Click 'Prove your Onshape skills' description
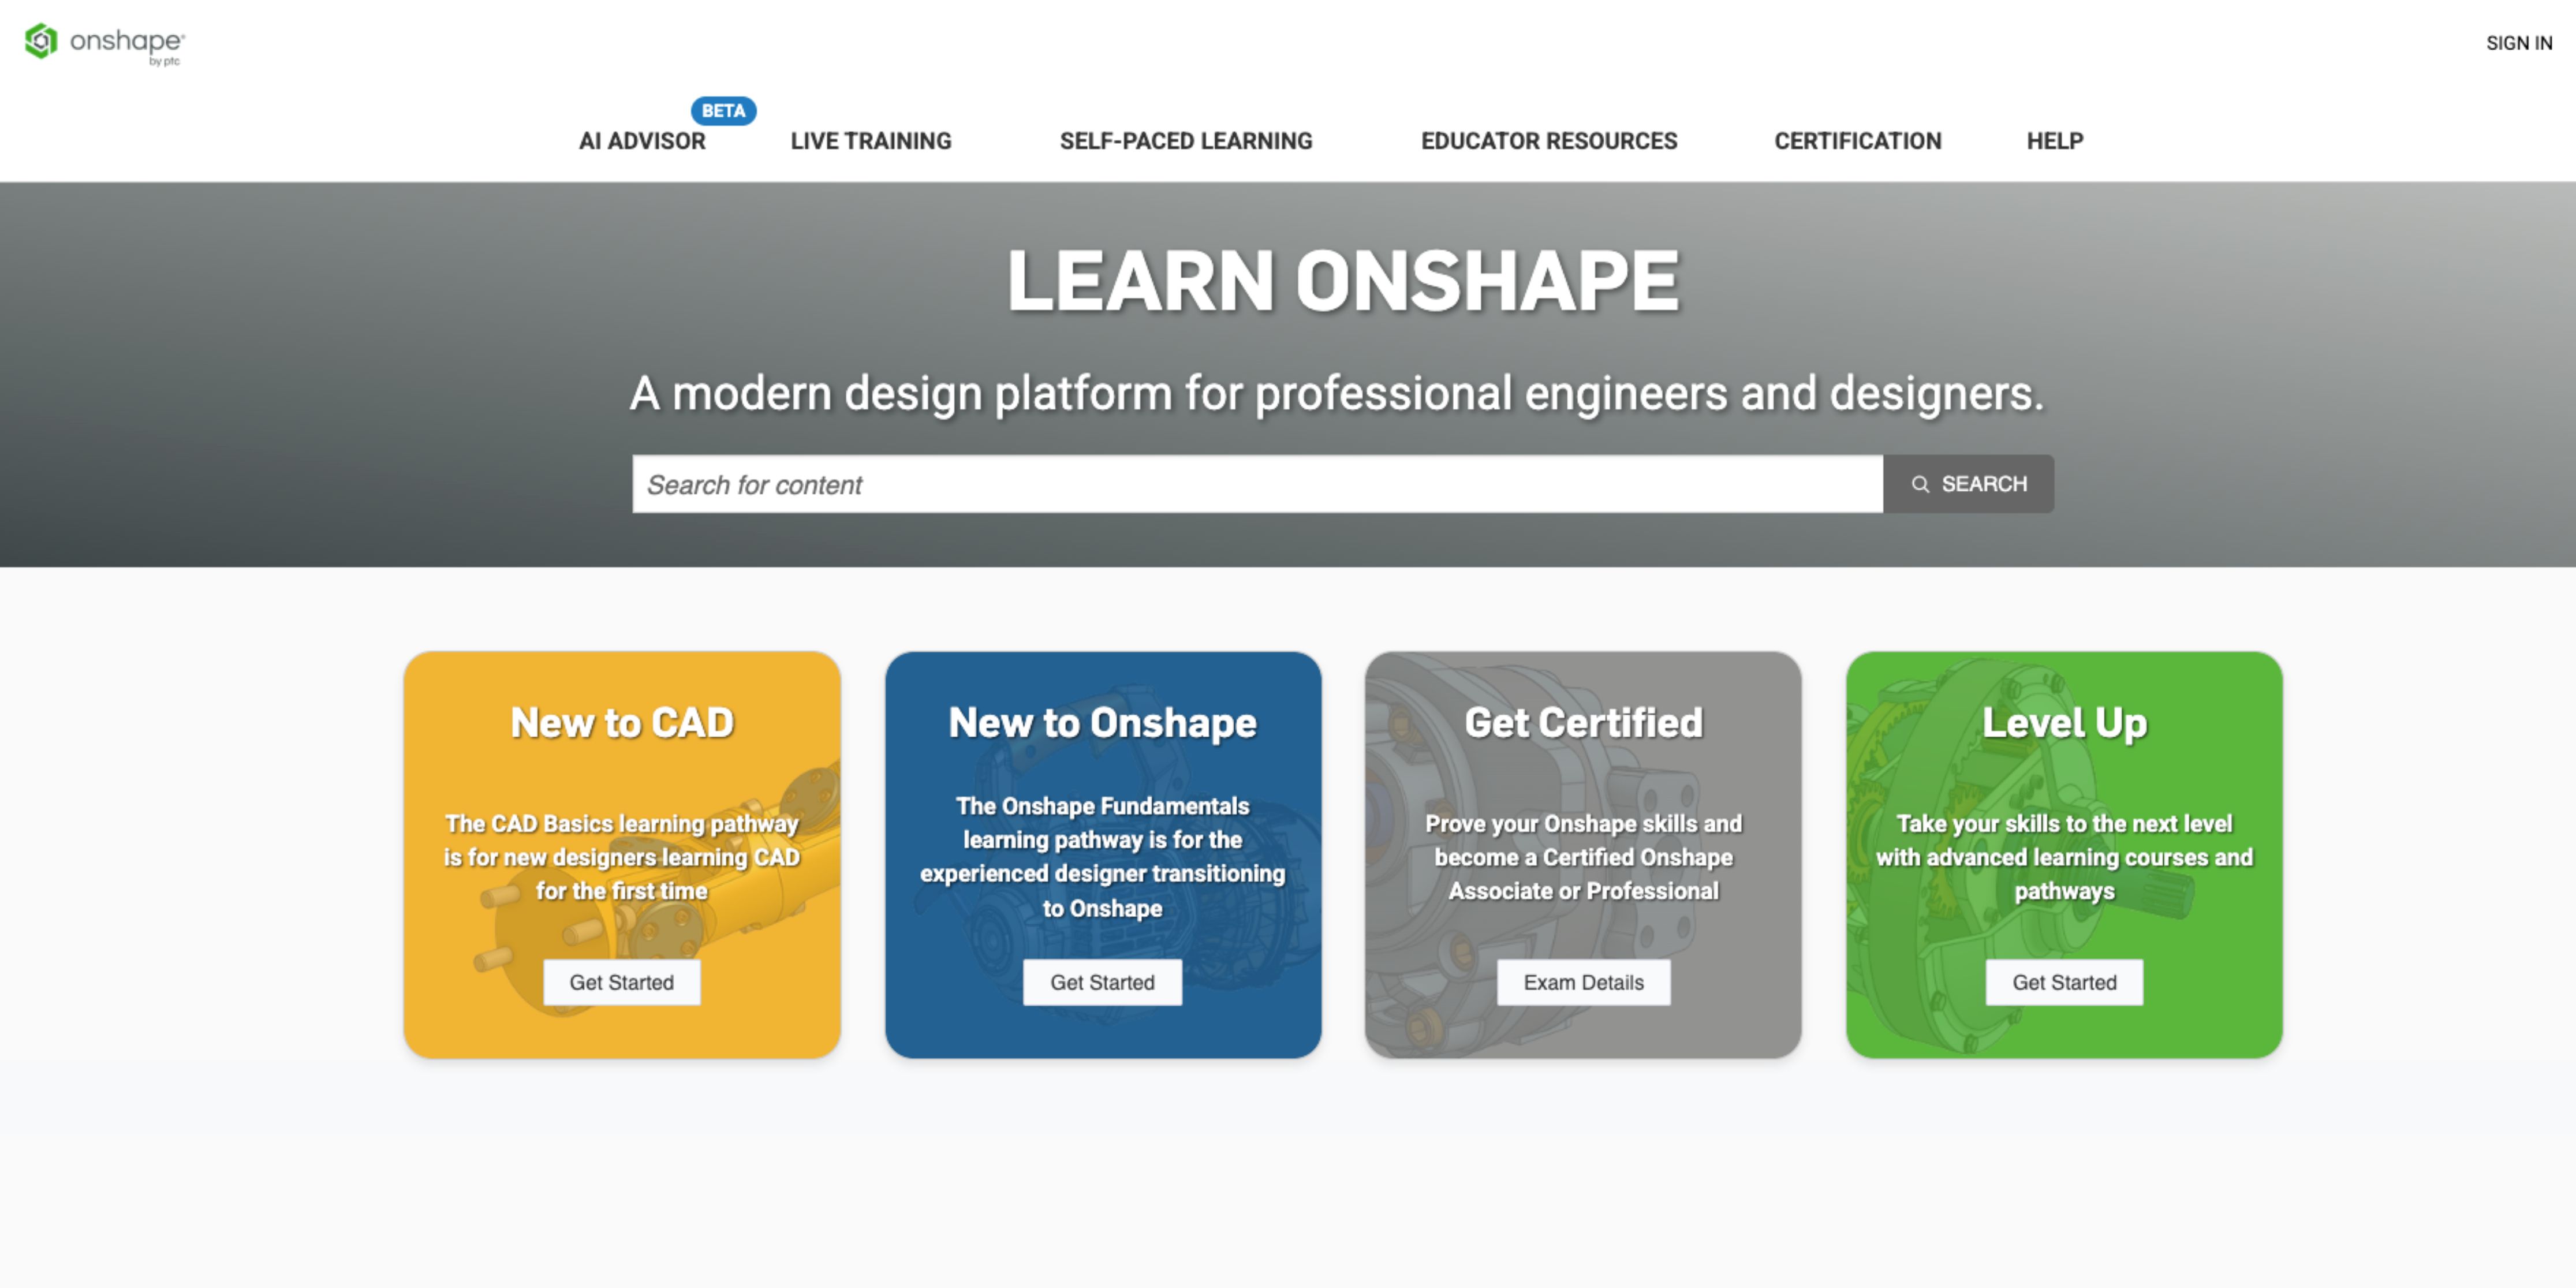Image resolution: width=2576 pixels, height=1288 pixels. pyautogui.click(x=1583, y=857)
